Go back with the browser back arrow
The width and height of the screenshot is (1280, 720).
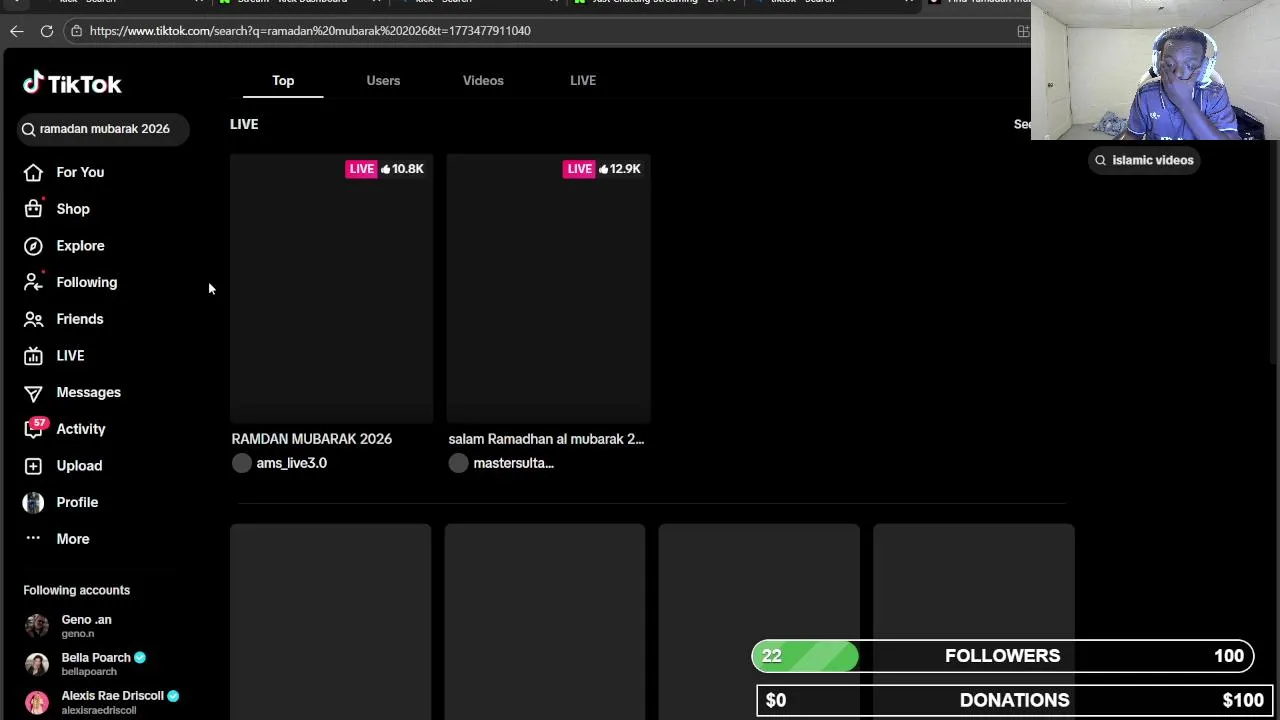point(16,31)
